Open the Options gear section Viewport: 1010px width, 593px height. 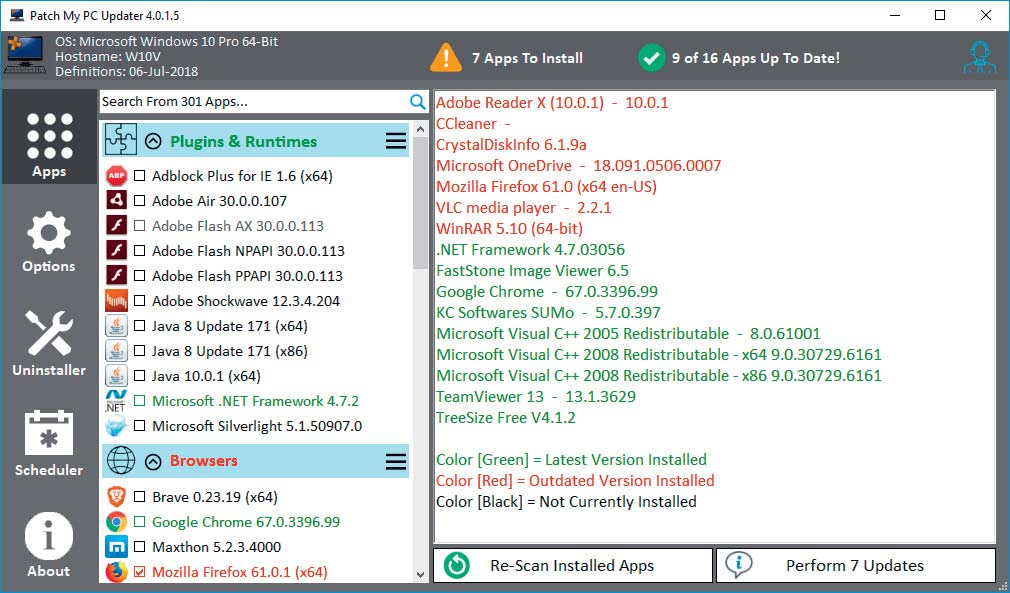click(x=49, y=242)
